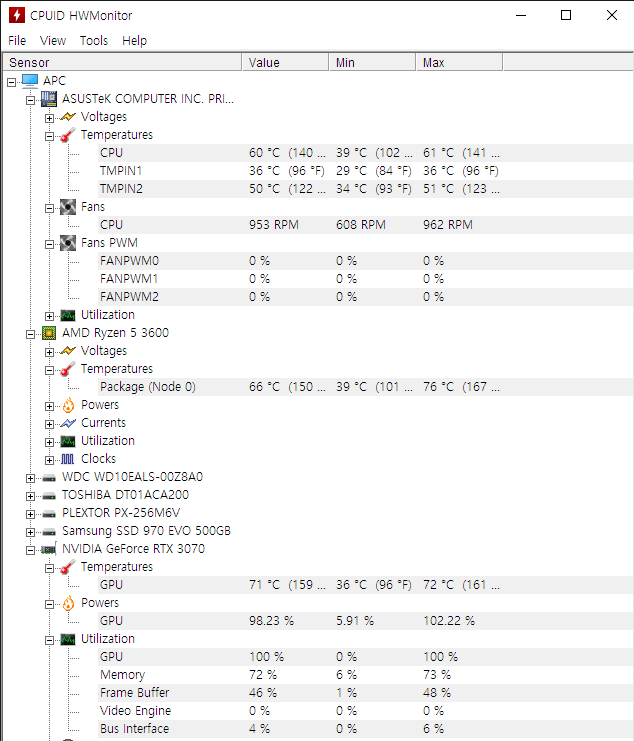Image resolution: width=634 pixels, height=741 pixels.
Task: Click the NVIDIA RTX 3070 graphics card icon
Action: [x=49, y=549]
